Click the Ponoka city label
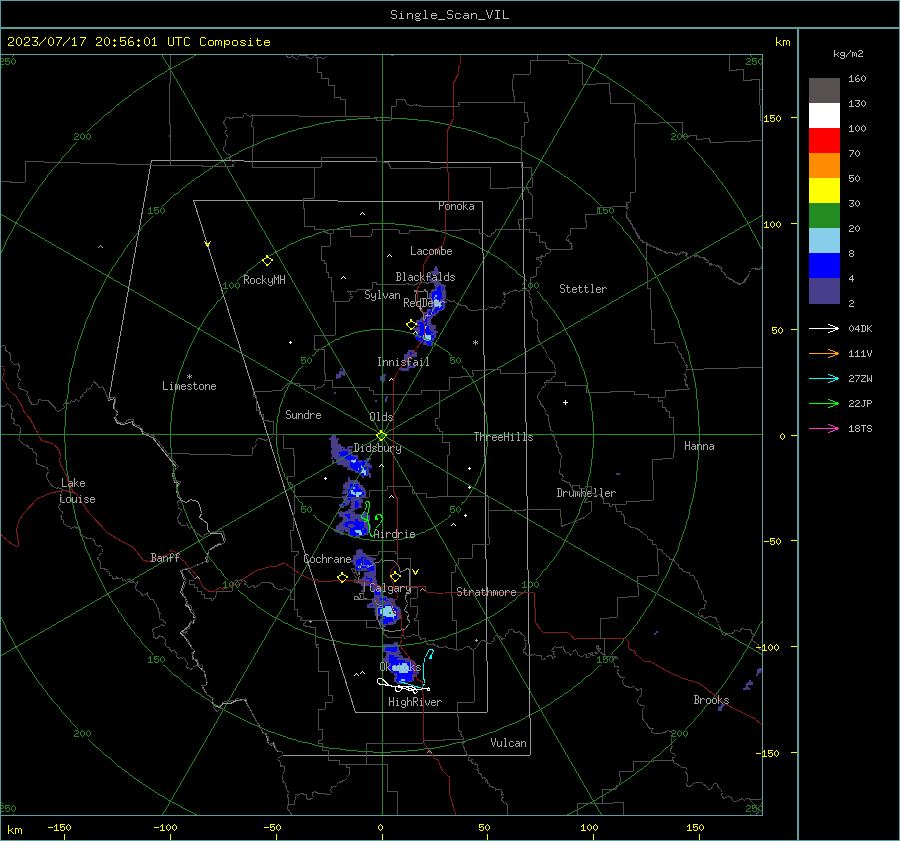This screenshot has width=900, height=841. coord(456,206)
